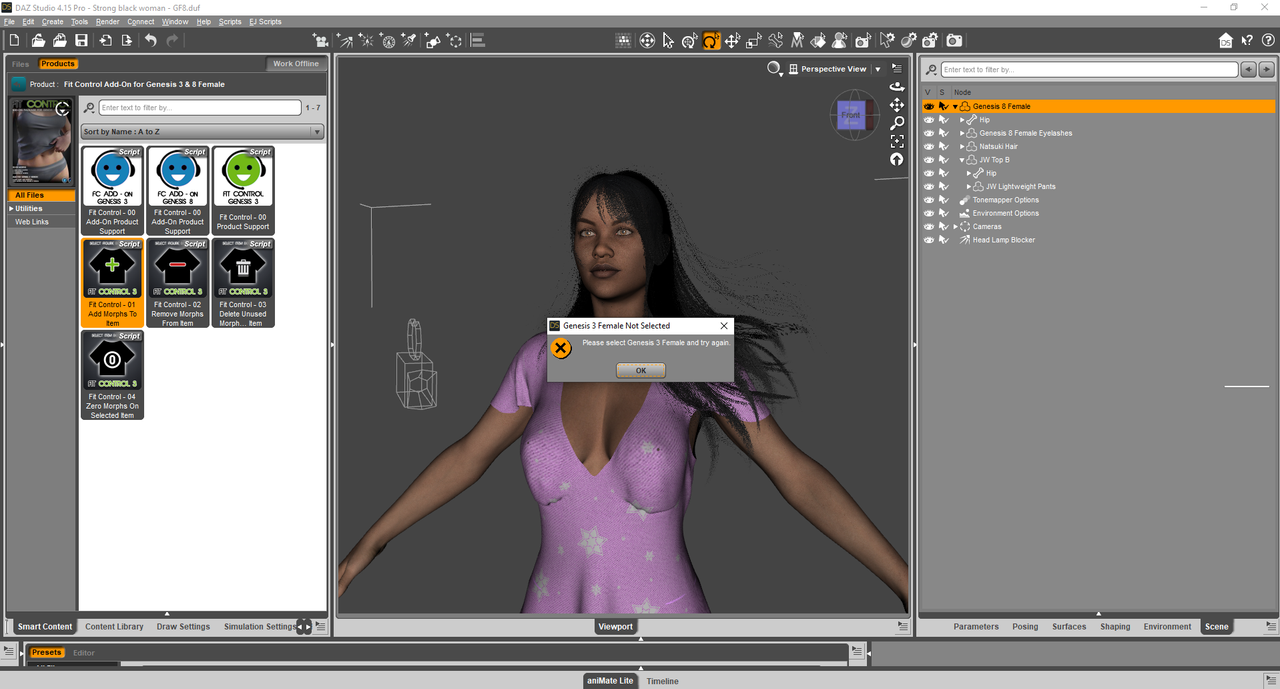Click the viewport orbit camera icon
Screen dimensions: 1280x689
tap(897, 87)
